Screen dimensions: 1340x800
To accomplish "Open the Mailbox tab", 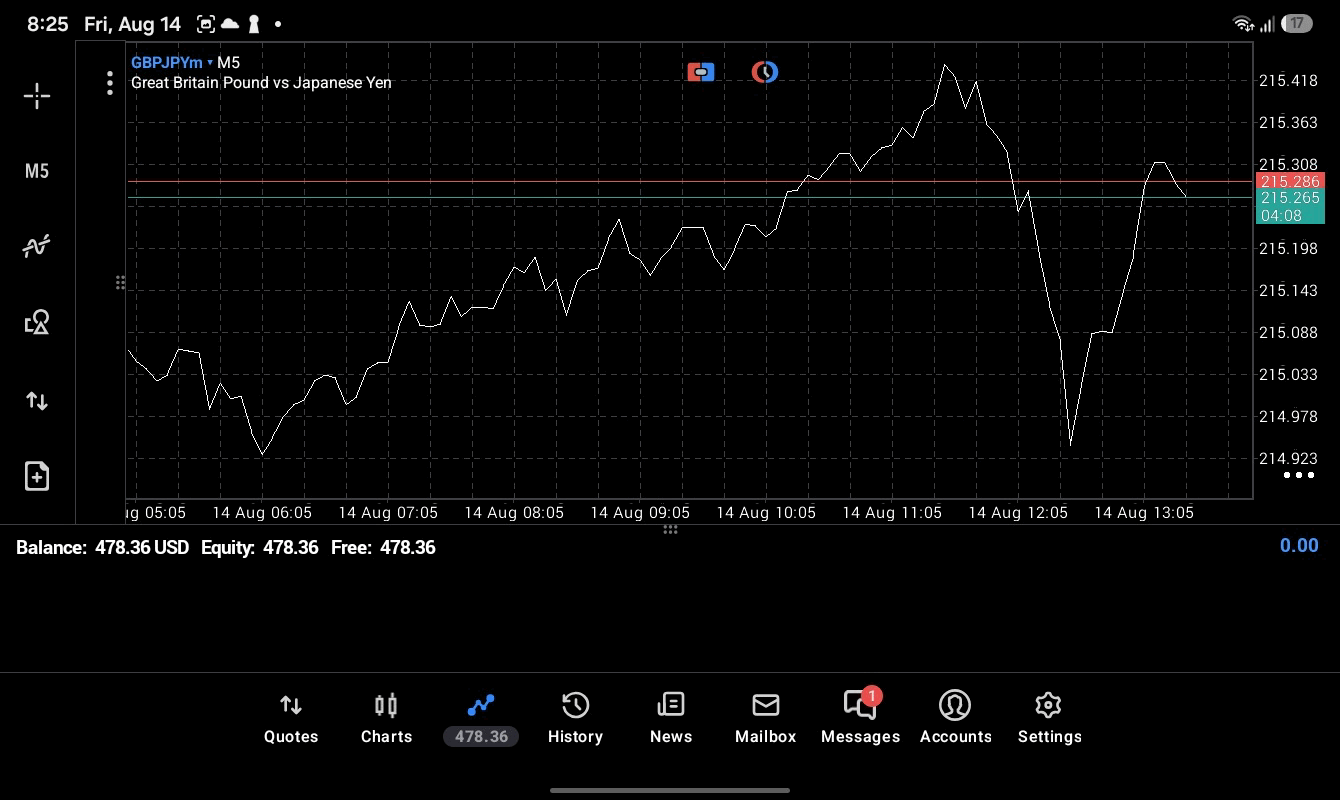I will (766, 719).
